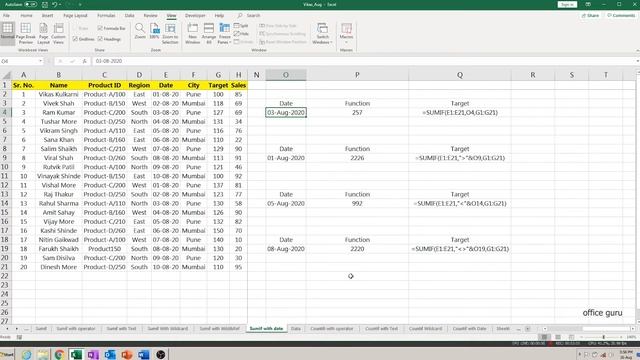Open Word from the taskbar
The height and width of the screenshot is (360, 640).
(143, 354)
